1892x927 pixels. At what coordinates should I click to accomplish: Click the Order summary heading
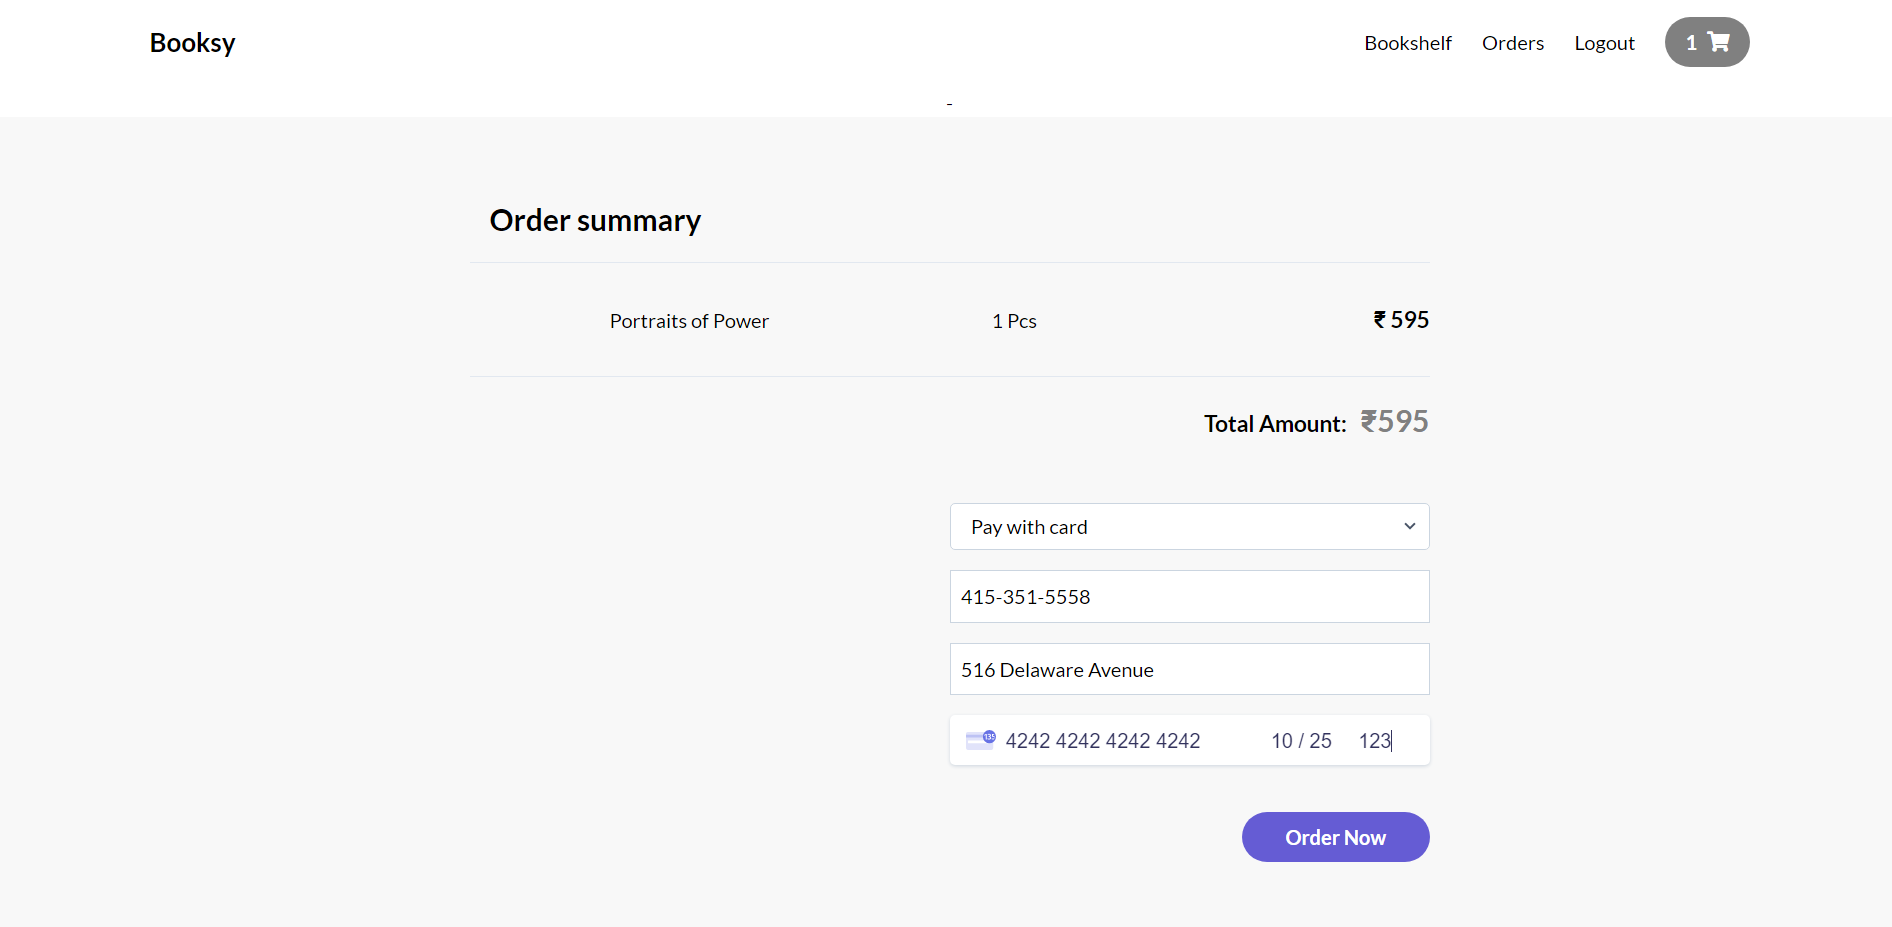pos(595,220)
